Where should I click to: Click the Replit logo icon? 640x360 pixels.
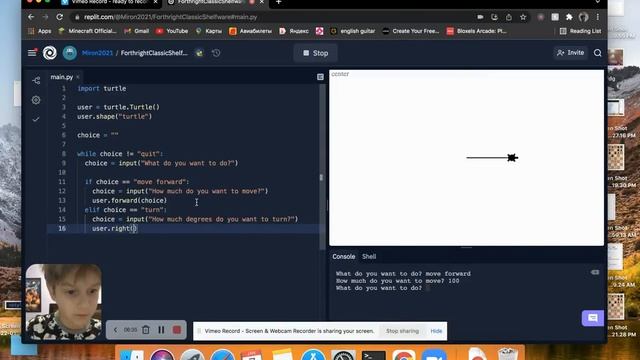[50, 53]
